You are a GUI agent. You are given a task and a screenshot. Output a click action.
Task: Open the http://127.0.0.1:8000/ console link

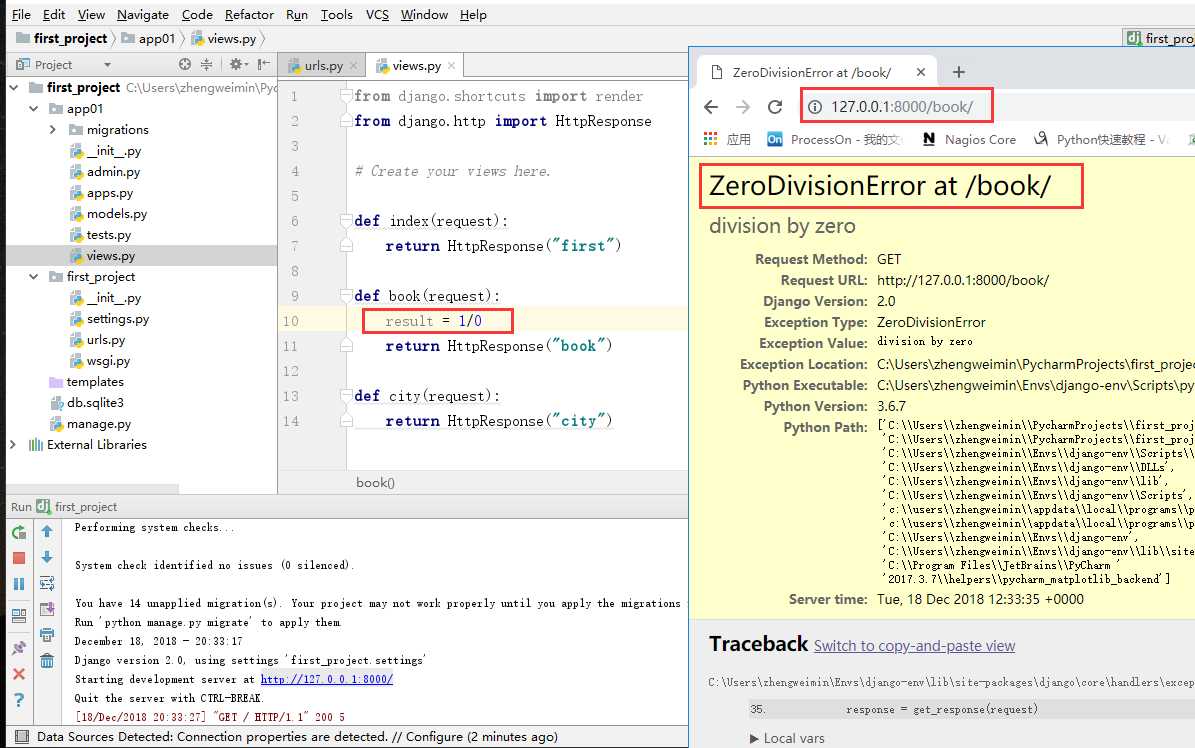326,679
